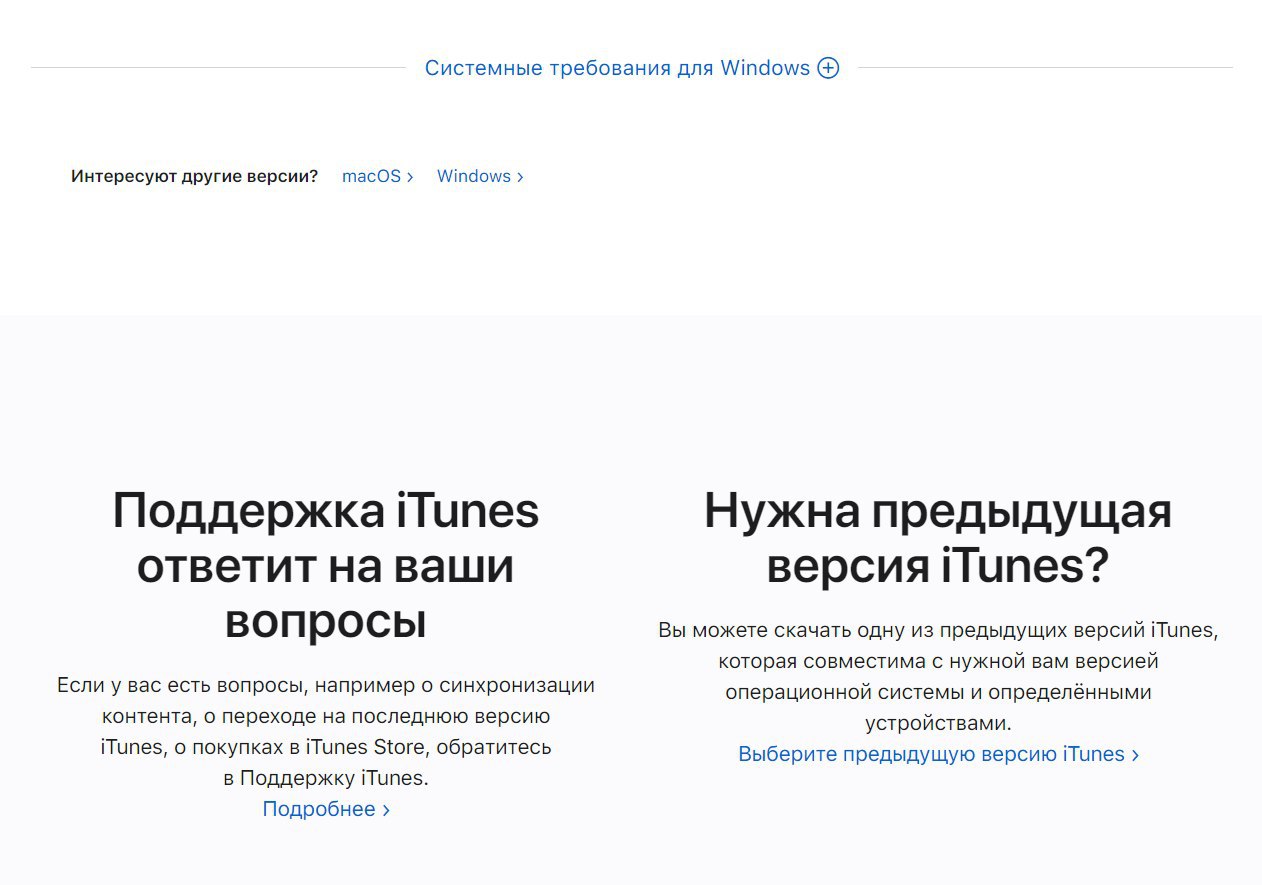
Task: Expand the 'Системные требования для Windows' section
Action: click(631, 68)
